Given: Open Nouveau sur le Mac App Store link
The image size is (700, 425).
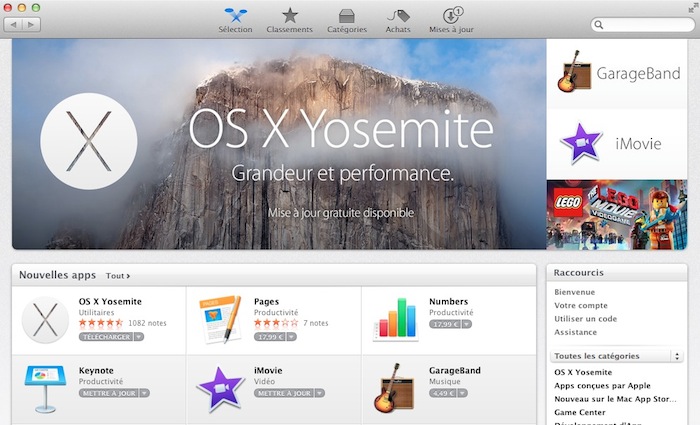Looking at the screenshot, I should point(615,399).
